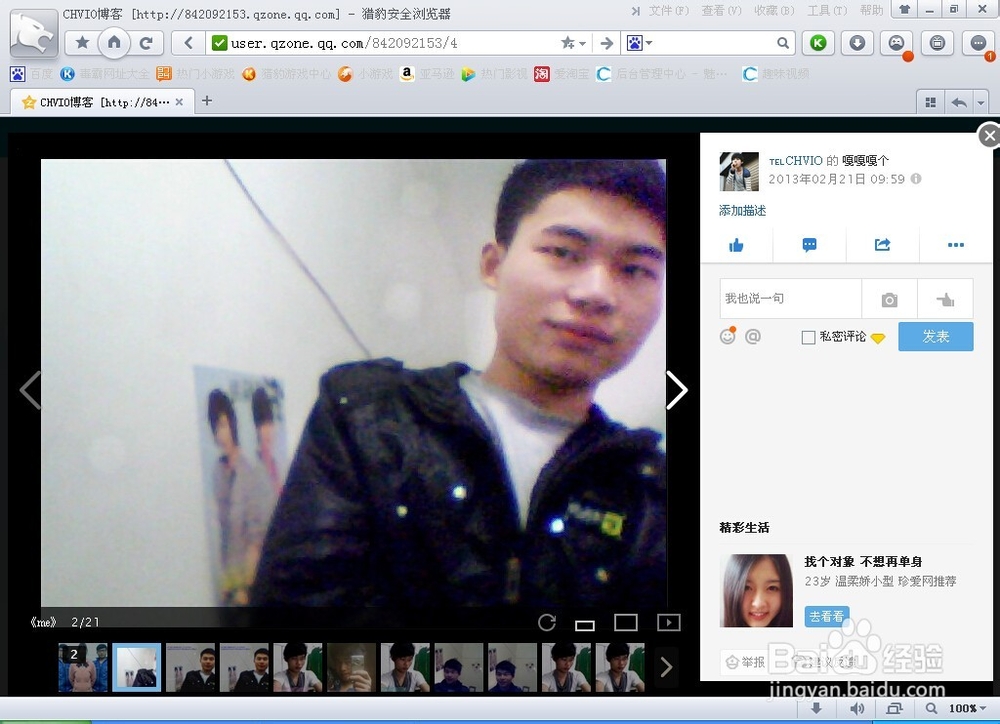Go to the browser home page
This screenshot has width=1000, height=724.
tap(114, 43)
